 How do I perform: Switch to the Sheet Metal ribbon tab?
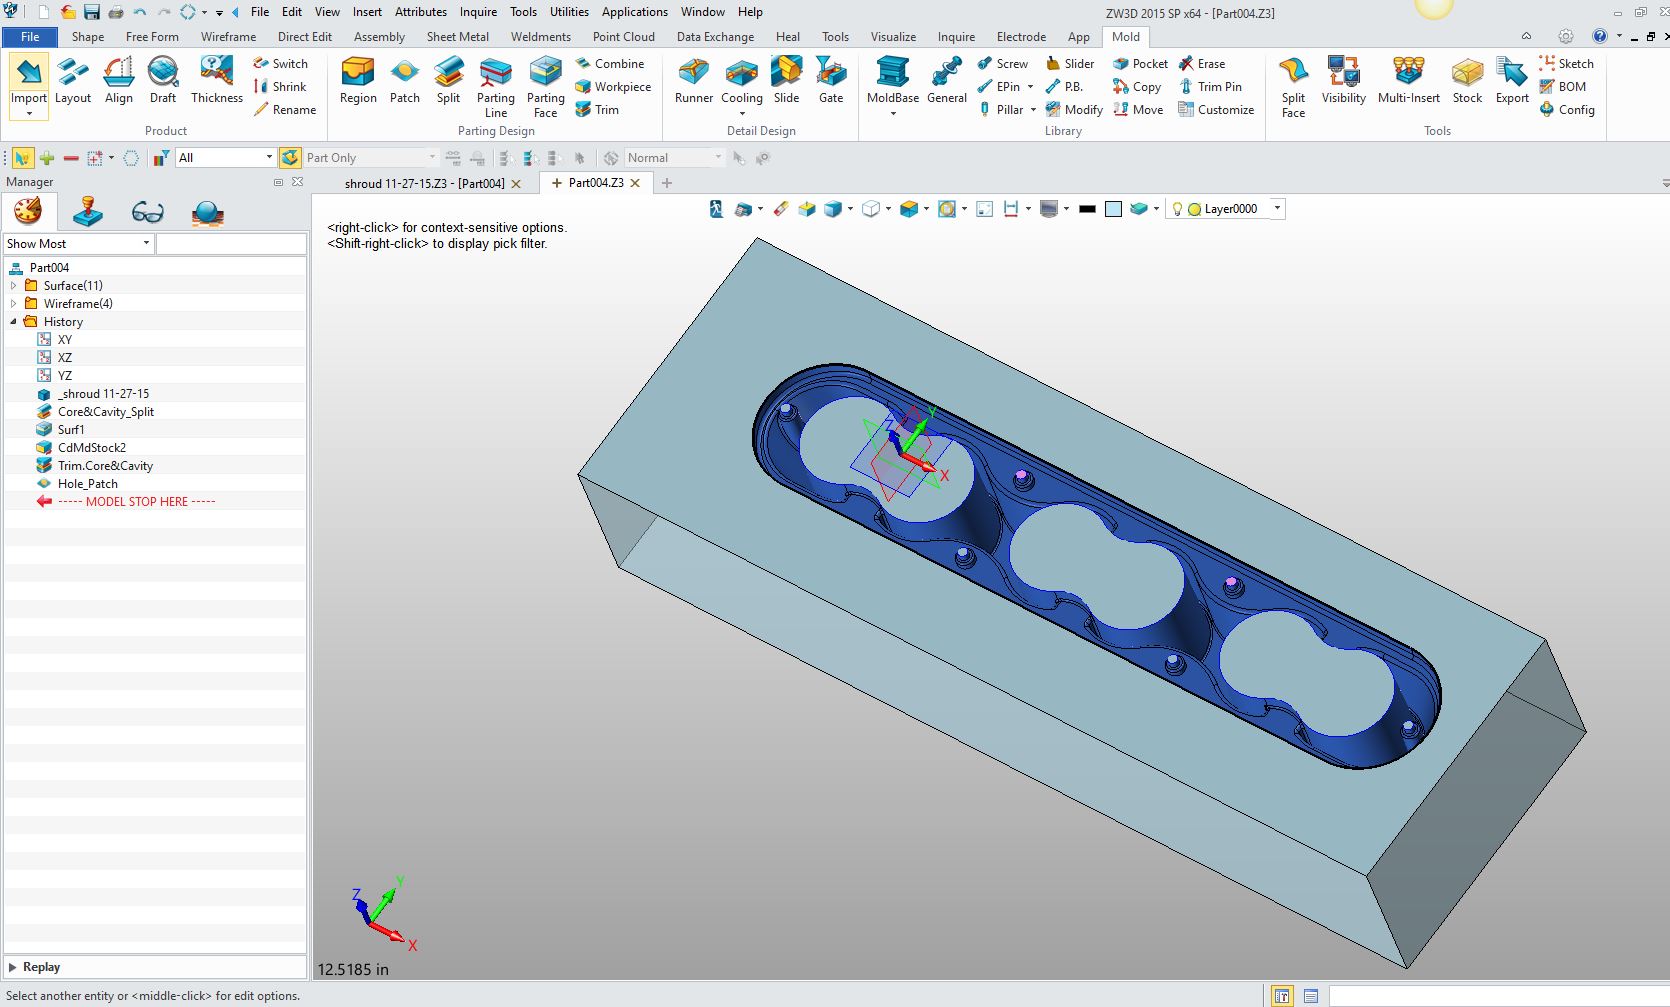(x=457, y=37)
